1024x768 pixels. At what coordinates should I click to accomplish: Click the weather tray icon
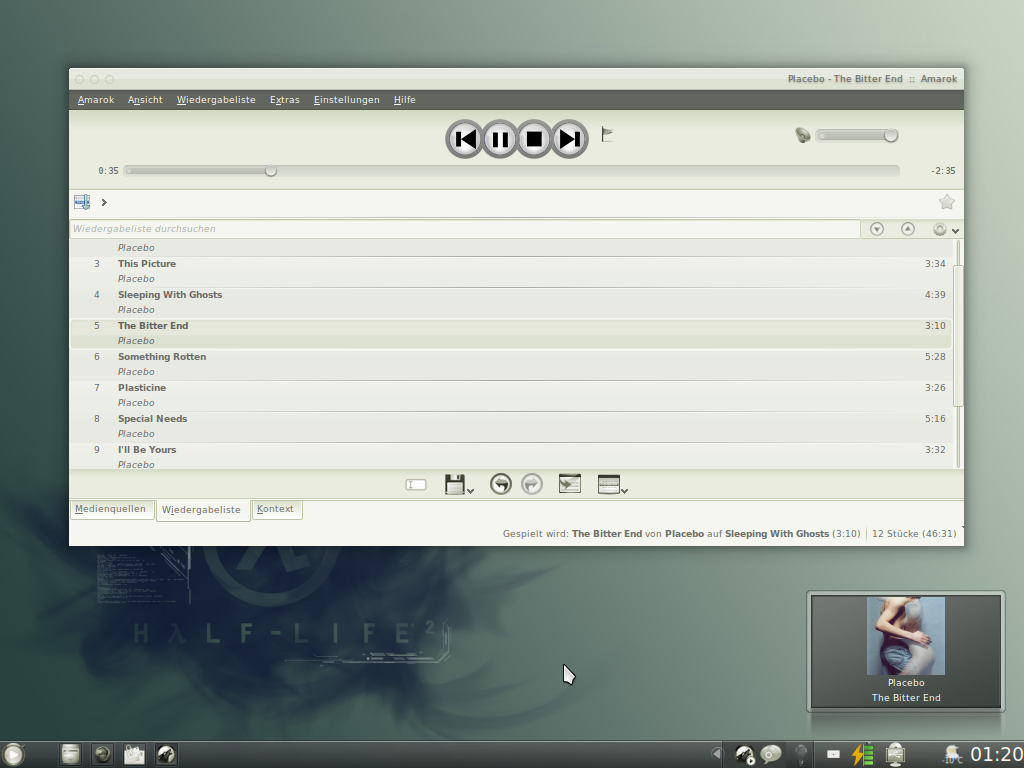tap(952, 754)
